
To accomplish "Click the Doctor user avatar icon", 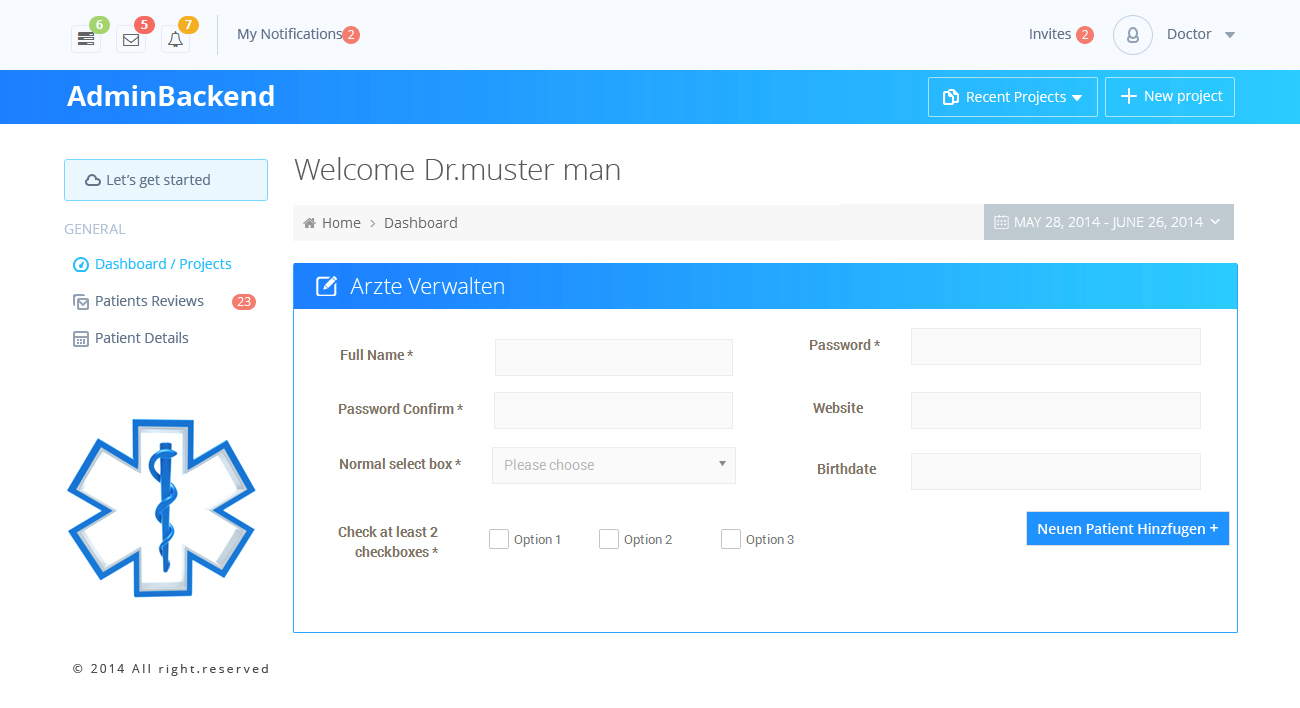I will (1132, 35).
